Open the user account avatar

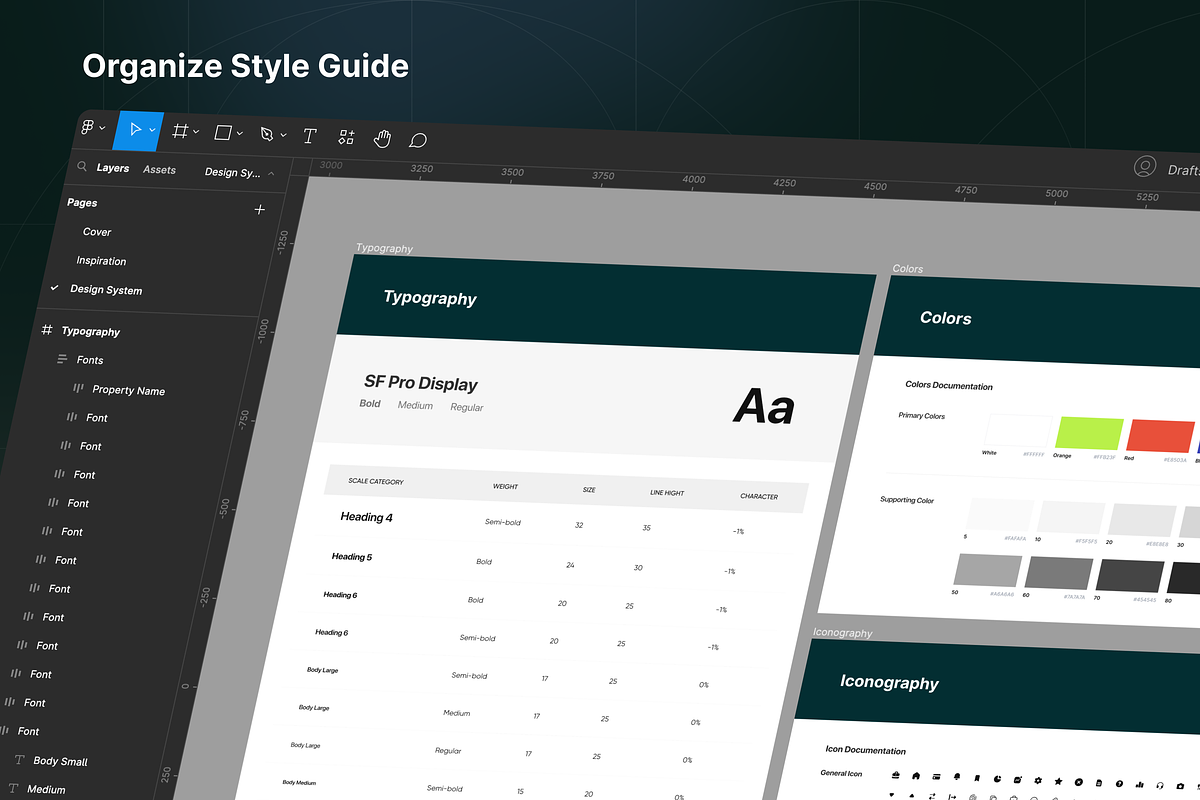click(x=1145, y=167)
